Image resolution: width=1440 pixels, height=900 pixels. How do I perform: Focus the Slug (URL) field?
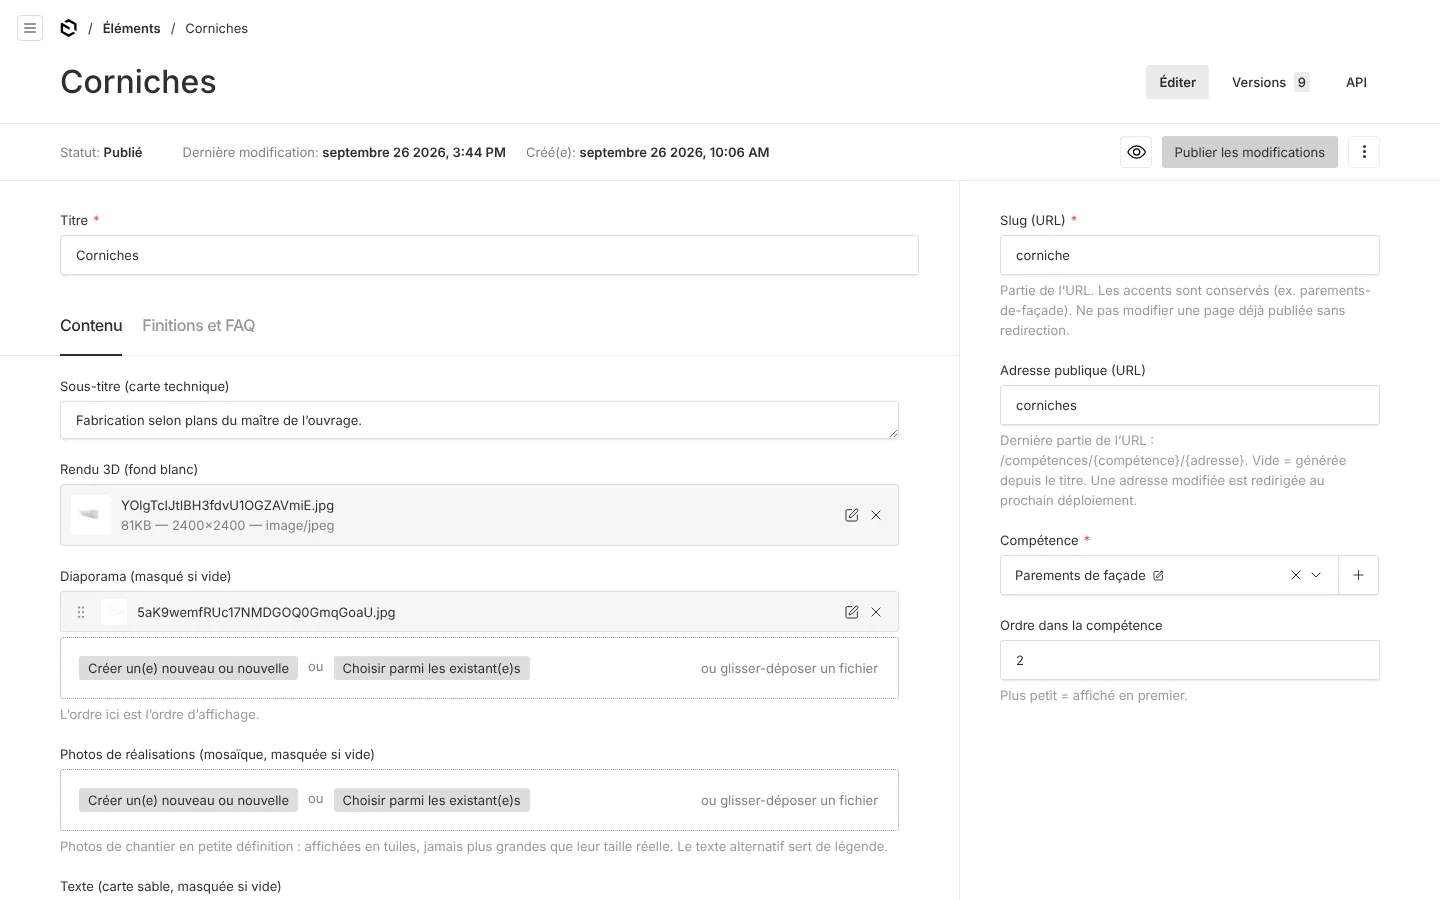(x=1189, y=255)
